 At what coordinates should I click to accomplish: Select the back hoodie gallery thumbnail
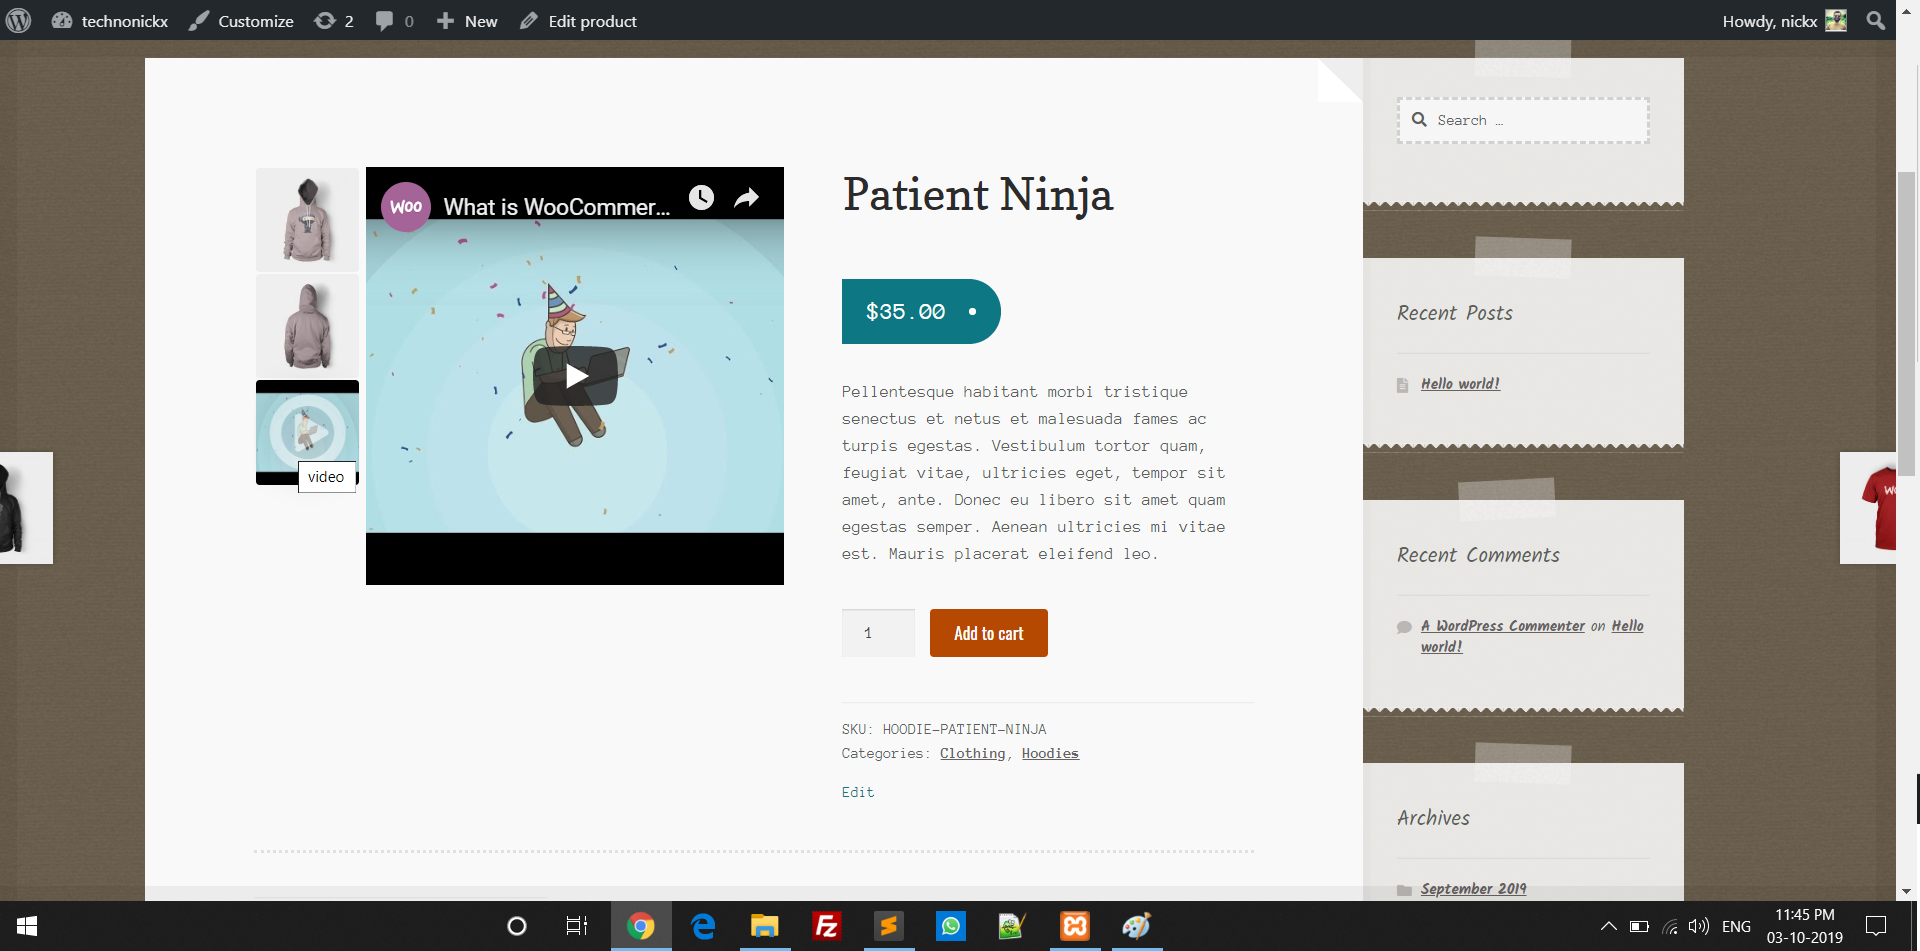point(307,326)
